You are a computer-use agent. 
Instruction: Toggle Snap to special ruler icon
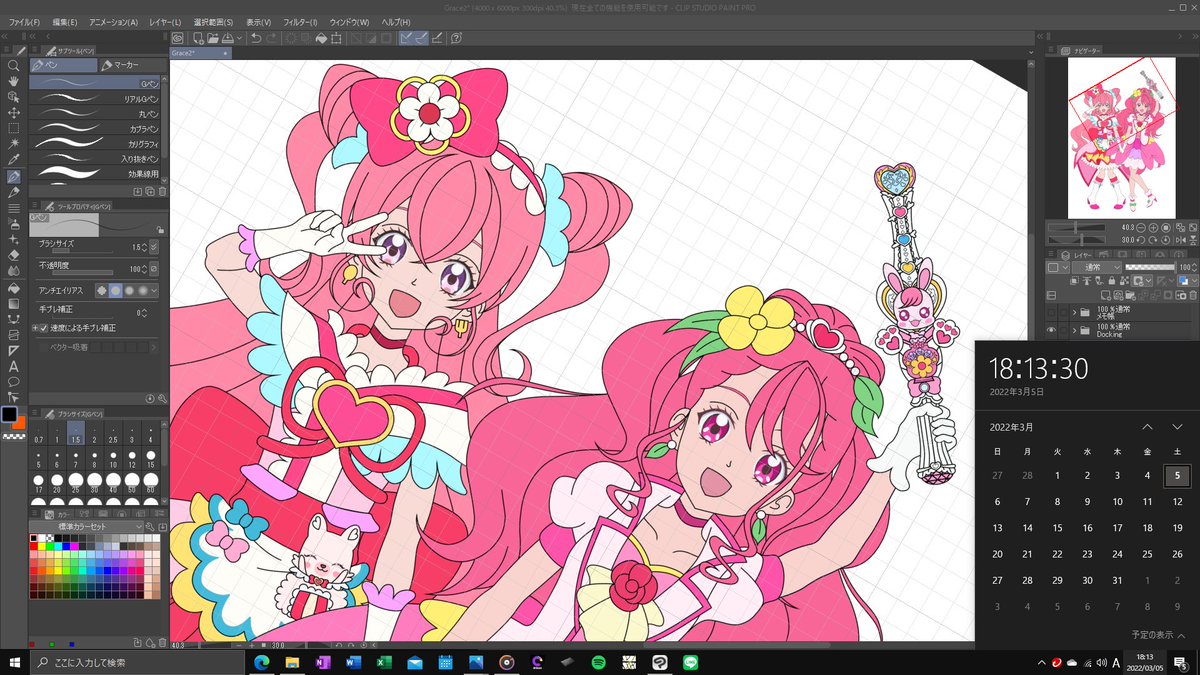423,38
